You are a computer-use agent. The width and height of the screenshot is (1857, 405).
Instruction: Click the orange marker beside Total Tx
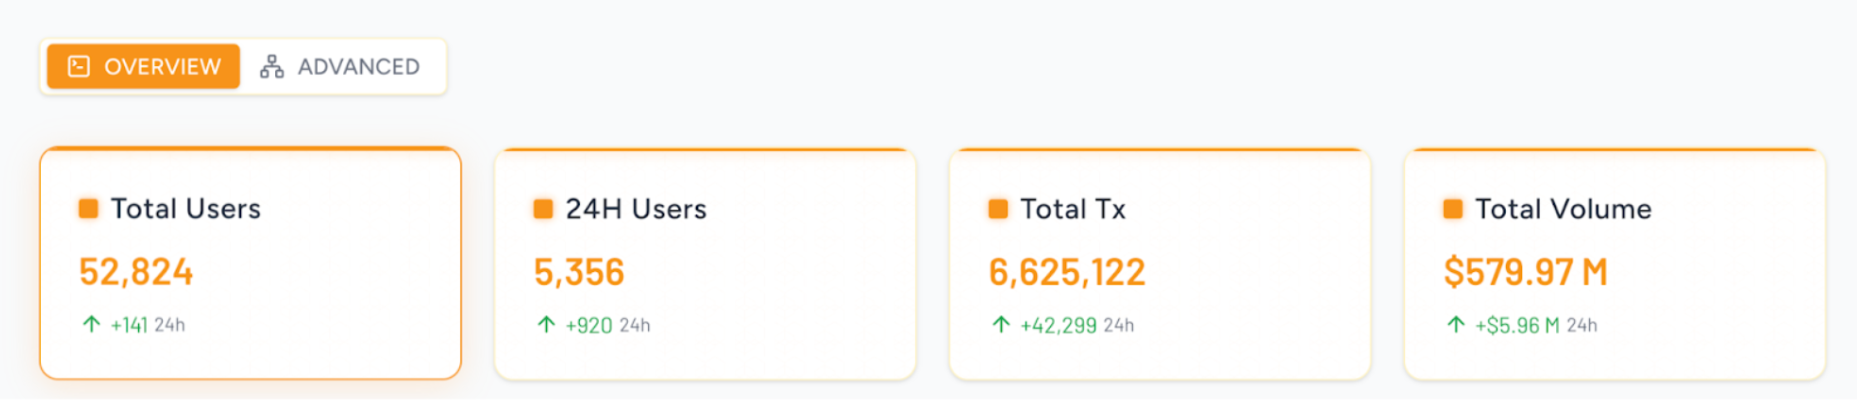pyautogui.click(x=998, y=208)
